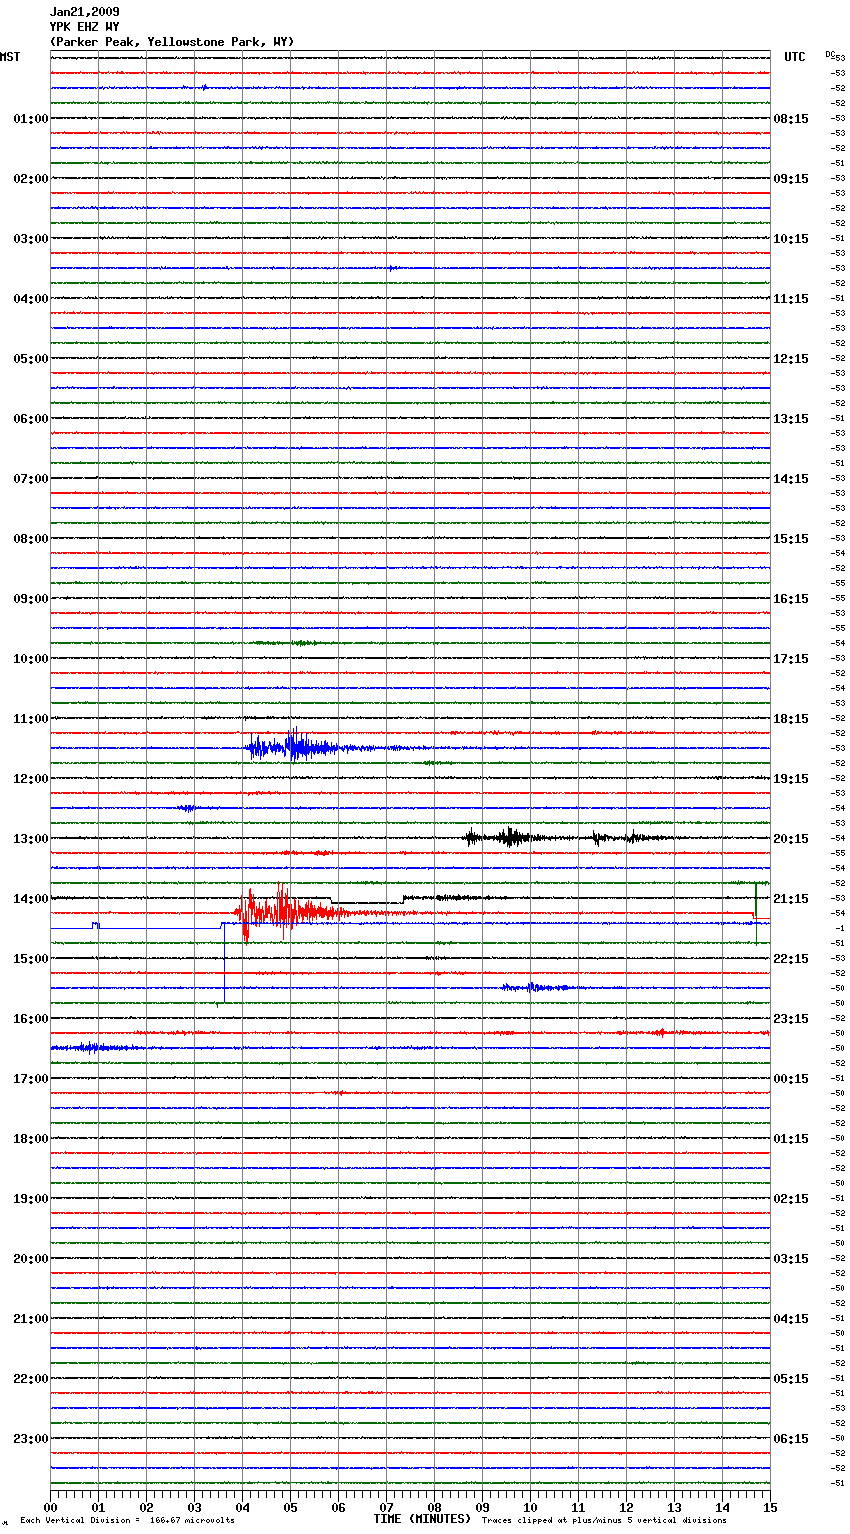Select the 07:00 MST time label
Viewport: 850px width, 1534px height.
click(31, 479)
